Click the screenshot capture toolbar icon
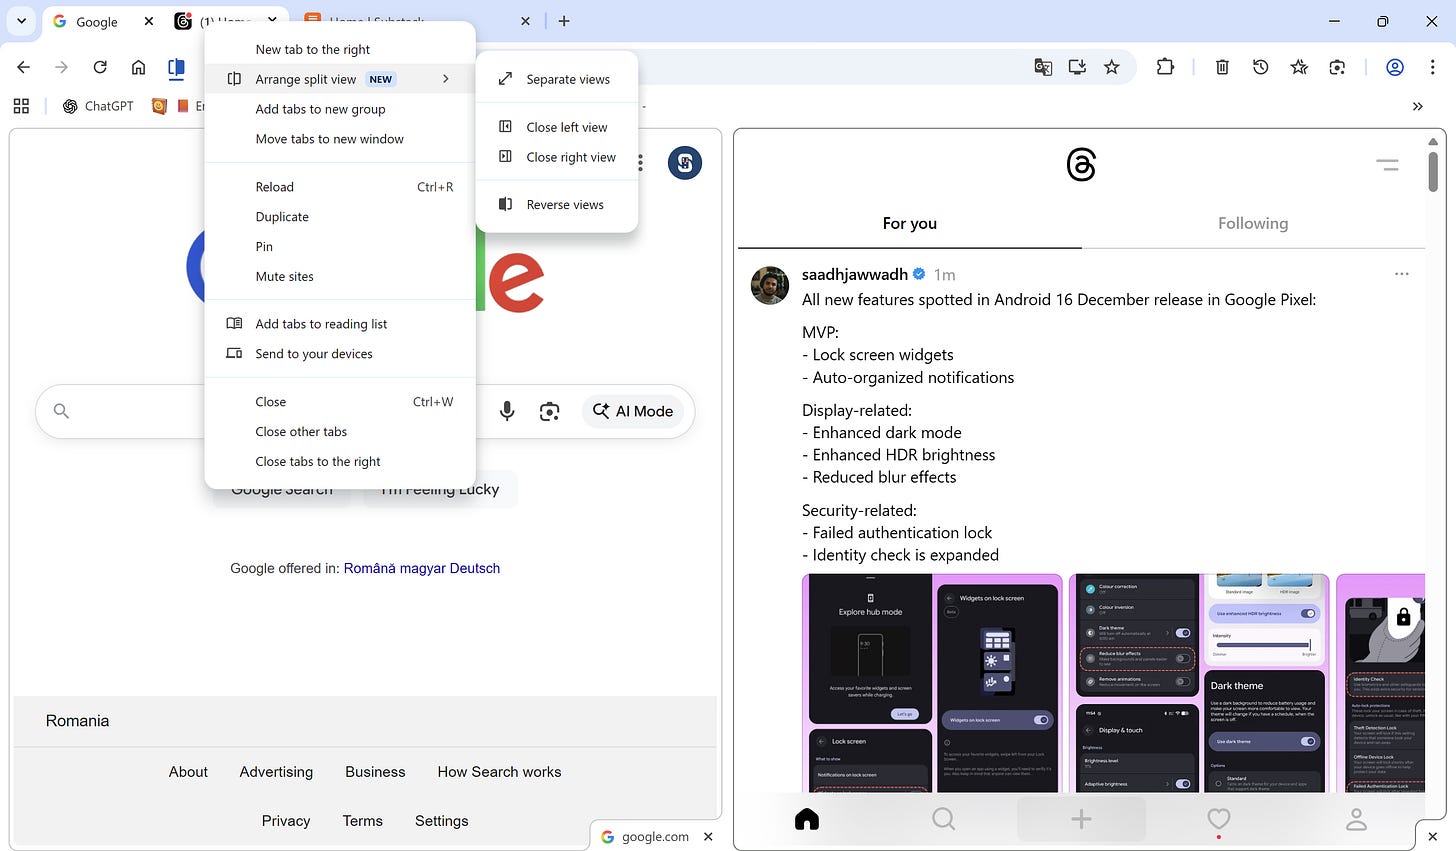1456x851 pixels. point(1337,67)
